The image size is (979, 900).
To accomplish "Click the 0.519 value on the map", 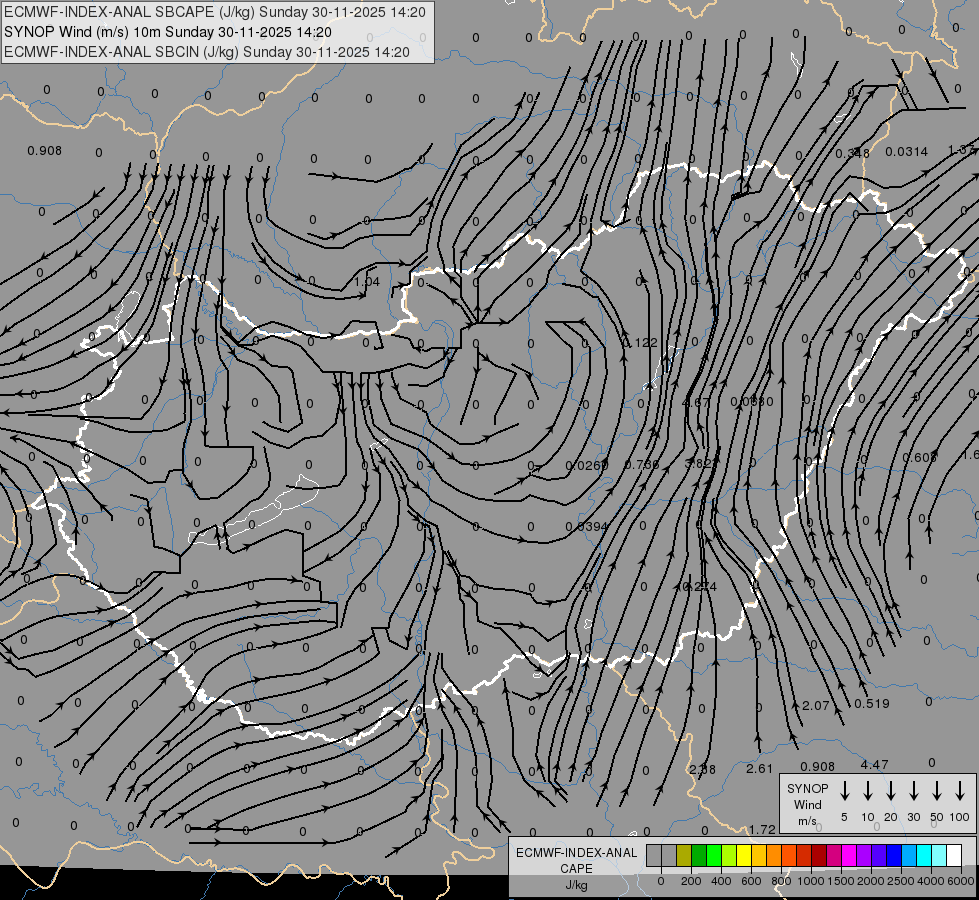I will [872, 704].
